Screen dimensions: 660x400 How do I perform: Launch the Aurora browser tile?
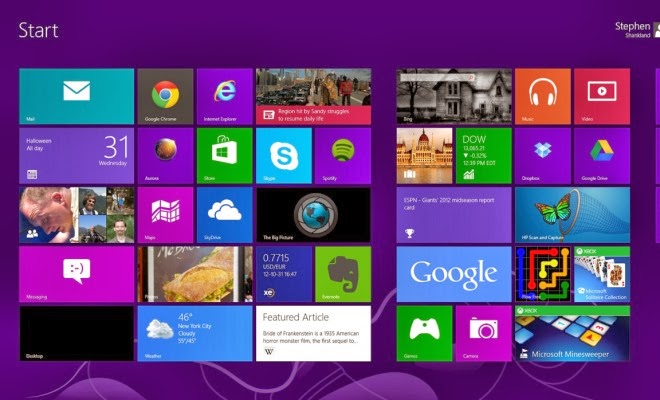165,156
